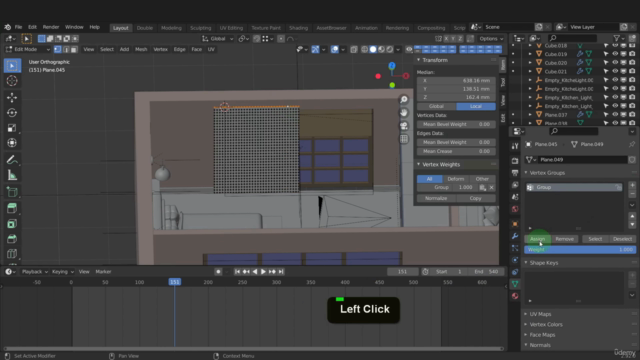Open the Playback dropdown
Image resolution: width=640 pixels, height=360 pixels.
pyautogui.click(x=35, y=272)
